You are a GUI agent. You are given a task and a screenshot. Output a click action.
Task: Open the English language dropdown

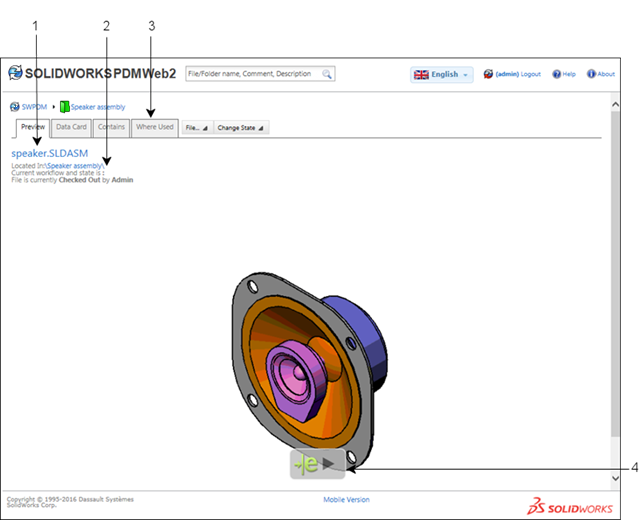(x=441, y=74)
